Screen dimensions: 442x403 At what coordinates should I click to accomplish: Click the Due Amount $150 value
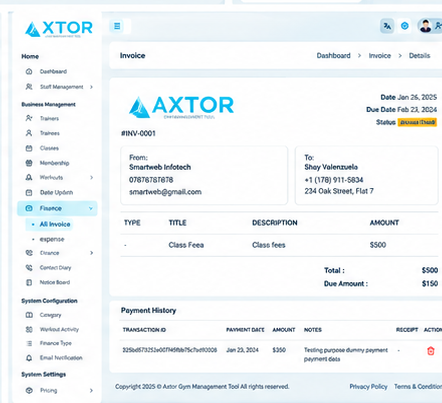[x=430, y=284]
